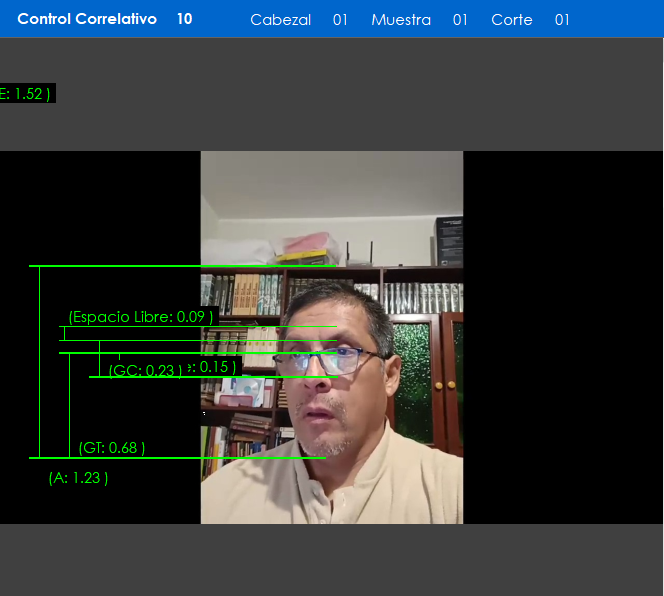The image size is (664, 596).
Task: Click the bottom green guide line above A: 1.23
Action: (x=180, y=458)
